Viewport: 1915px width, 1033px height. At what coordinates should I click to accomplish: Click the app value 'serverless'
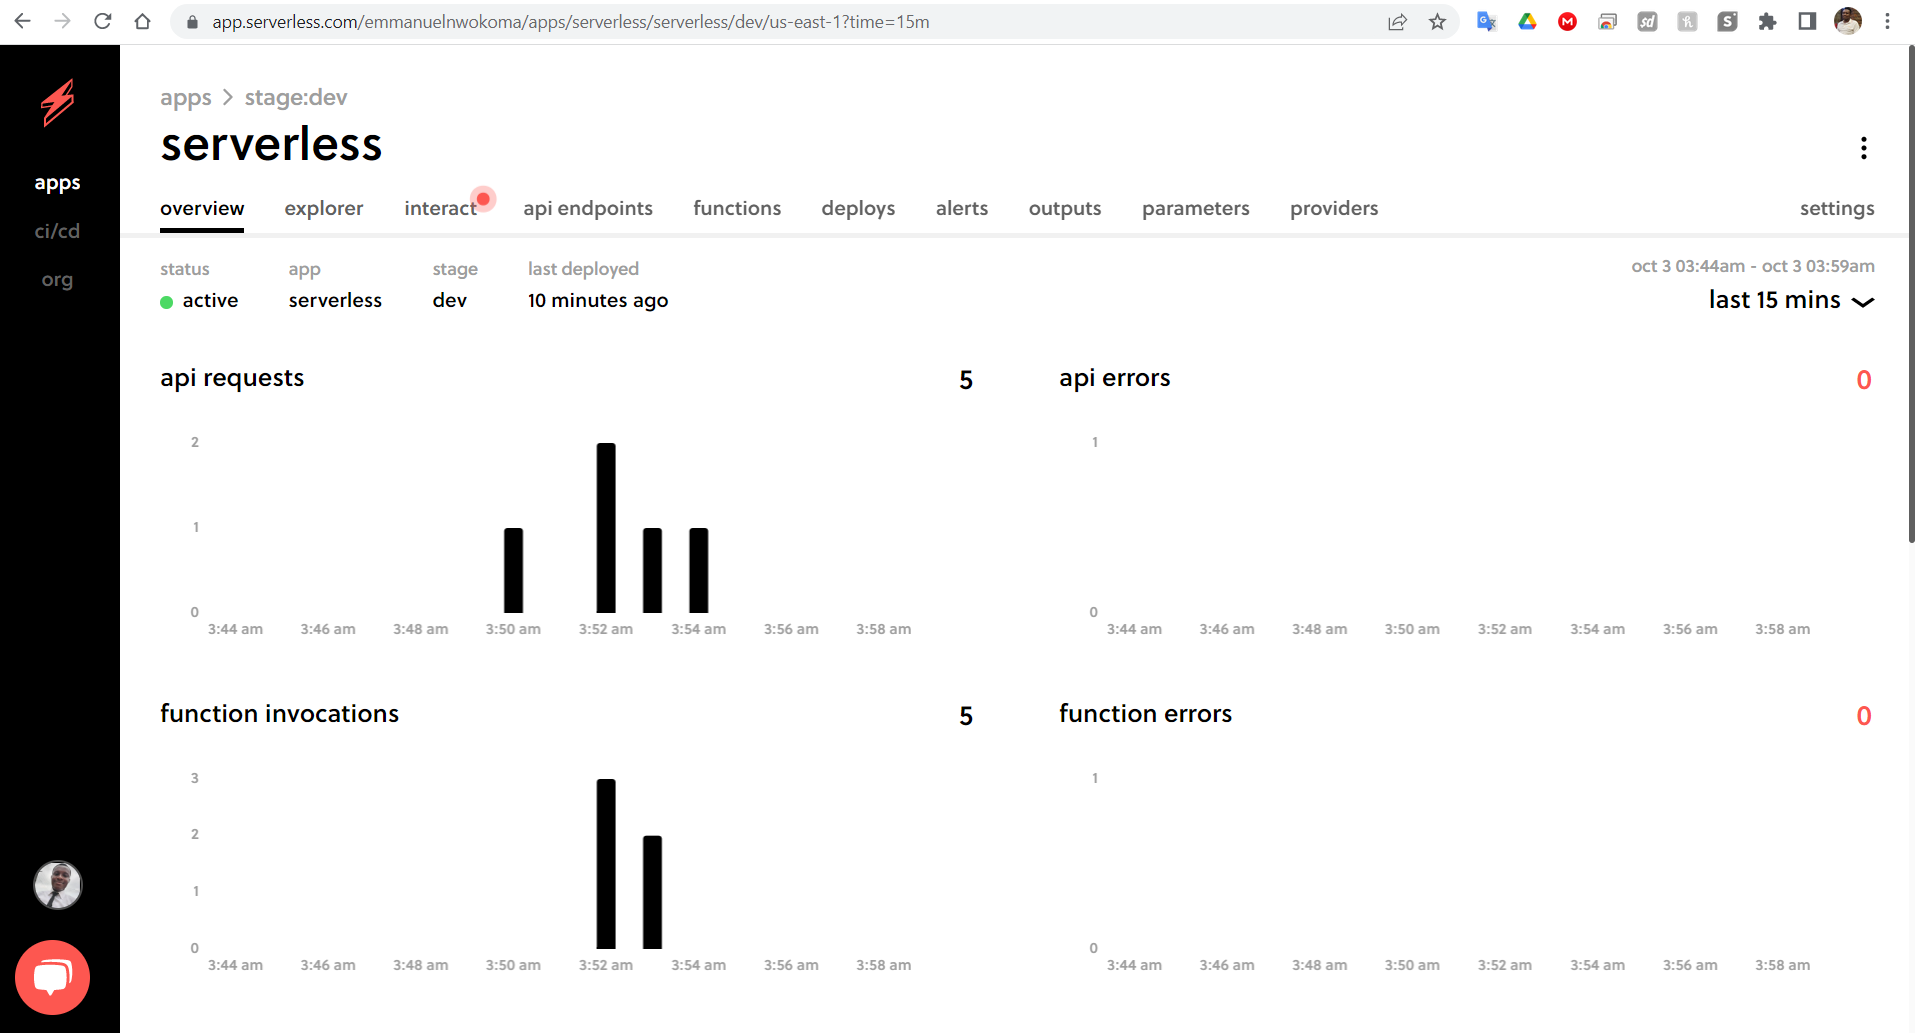point(335,300)
